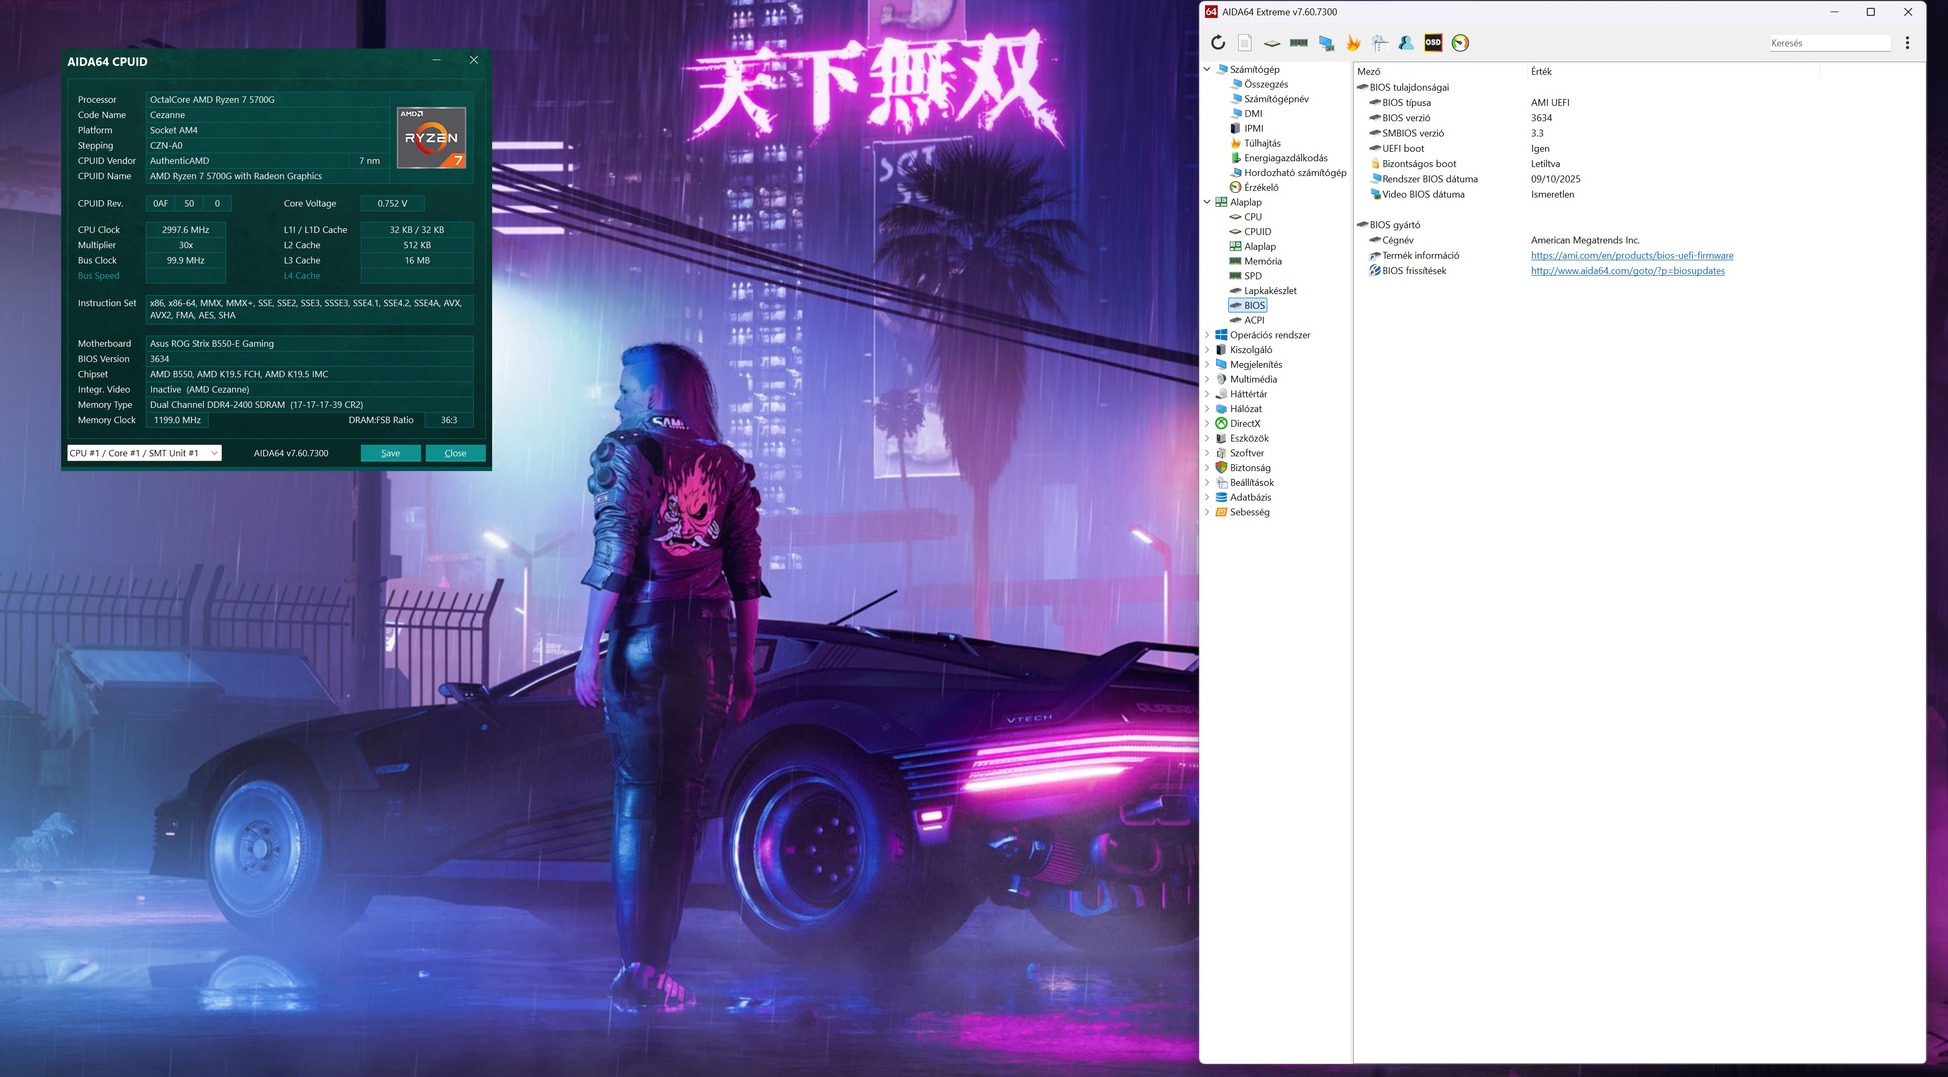Click the Adatbázis database icon
Viewport: 1948px width, 1077px height.
[x=1221, y=497]
